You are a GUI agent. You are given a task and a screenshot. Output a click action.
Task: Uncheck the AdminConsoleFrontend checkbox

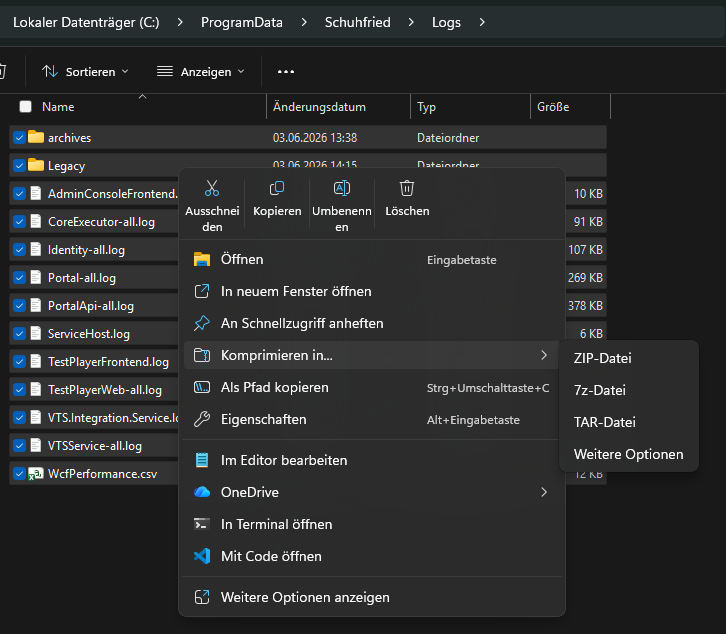[19, 194]
